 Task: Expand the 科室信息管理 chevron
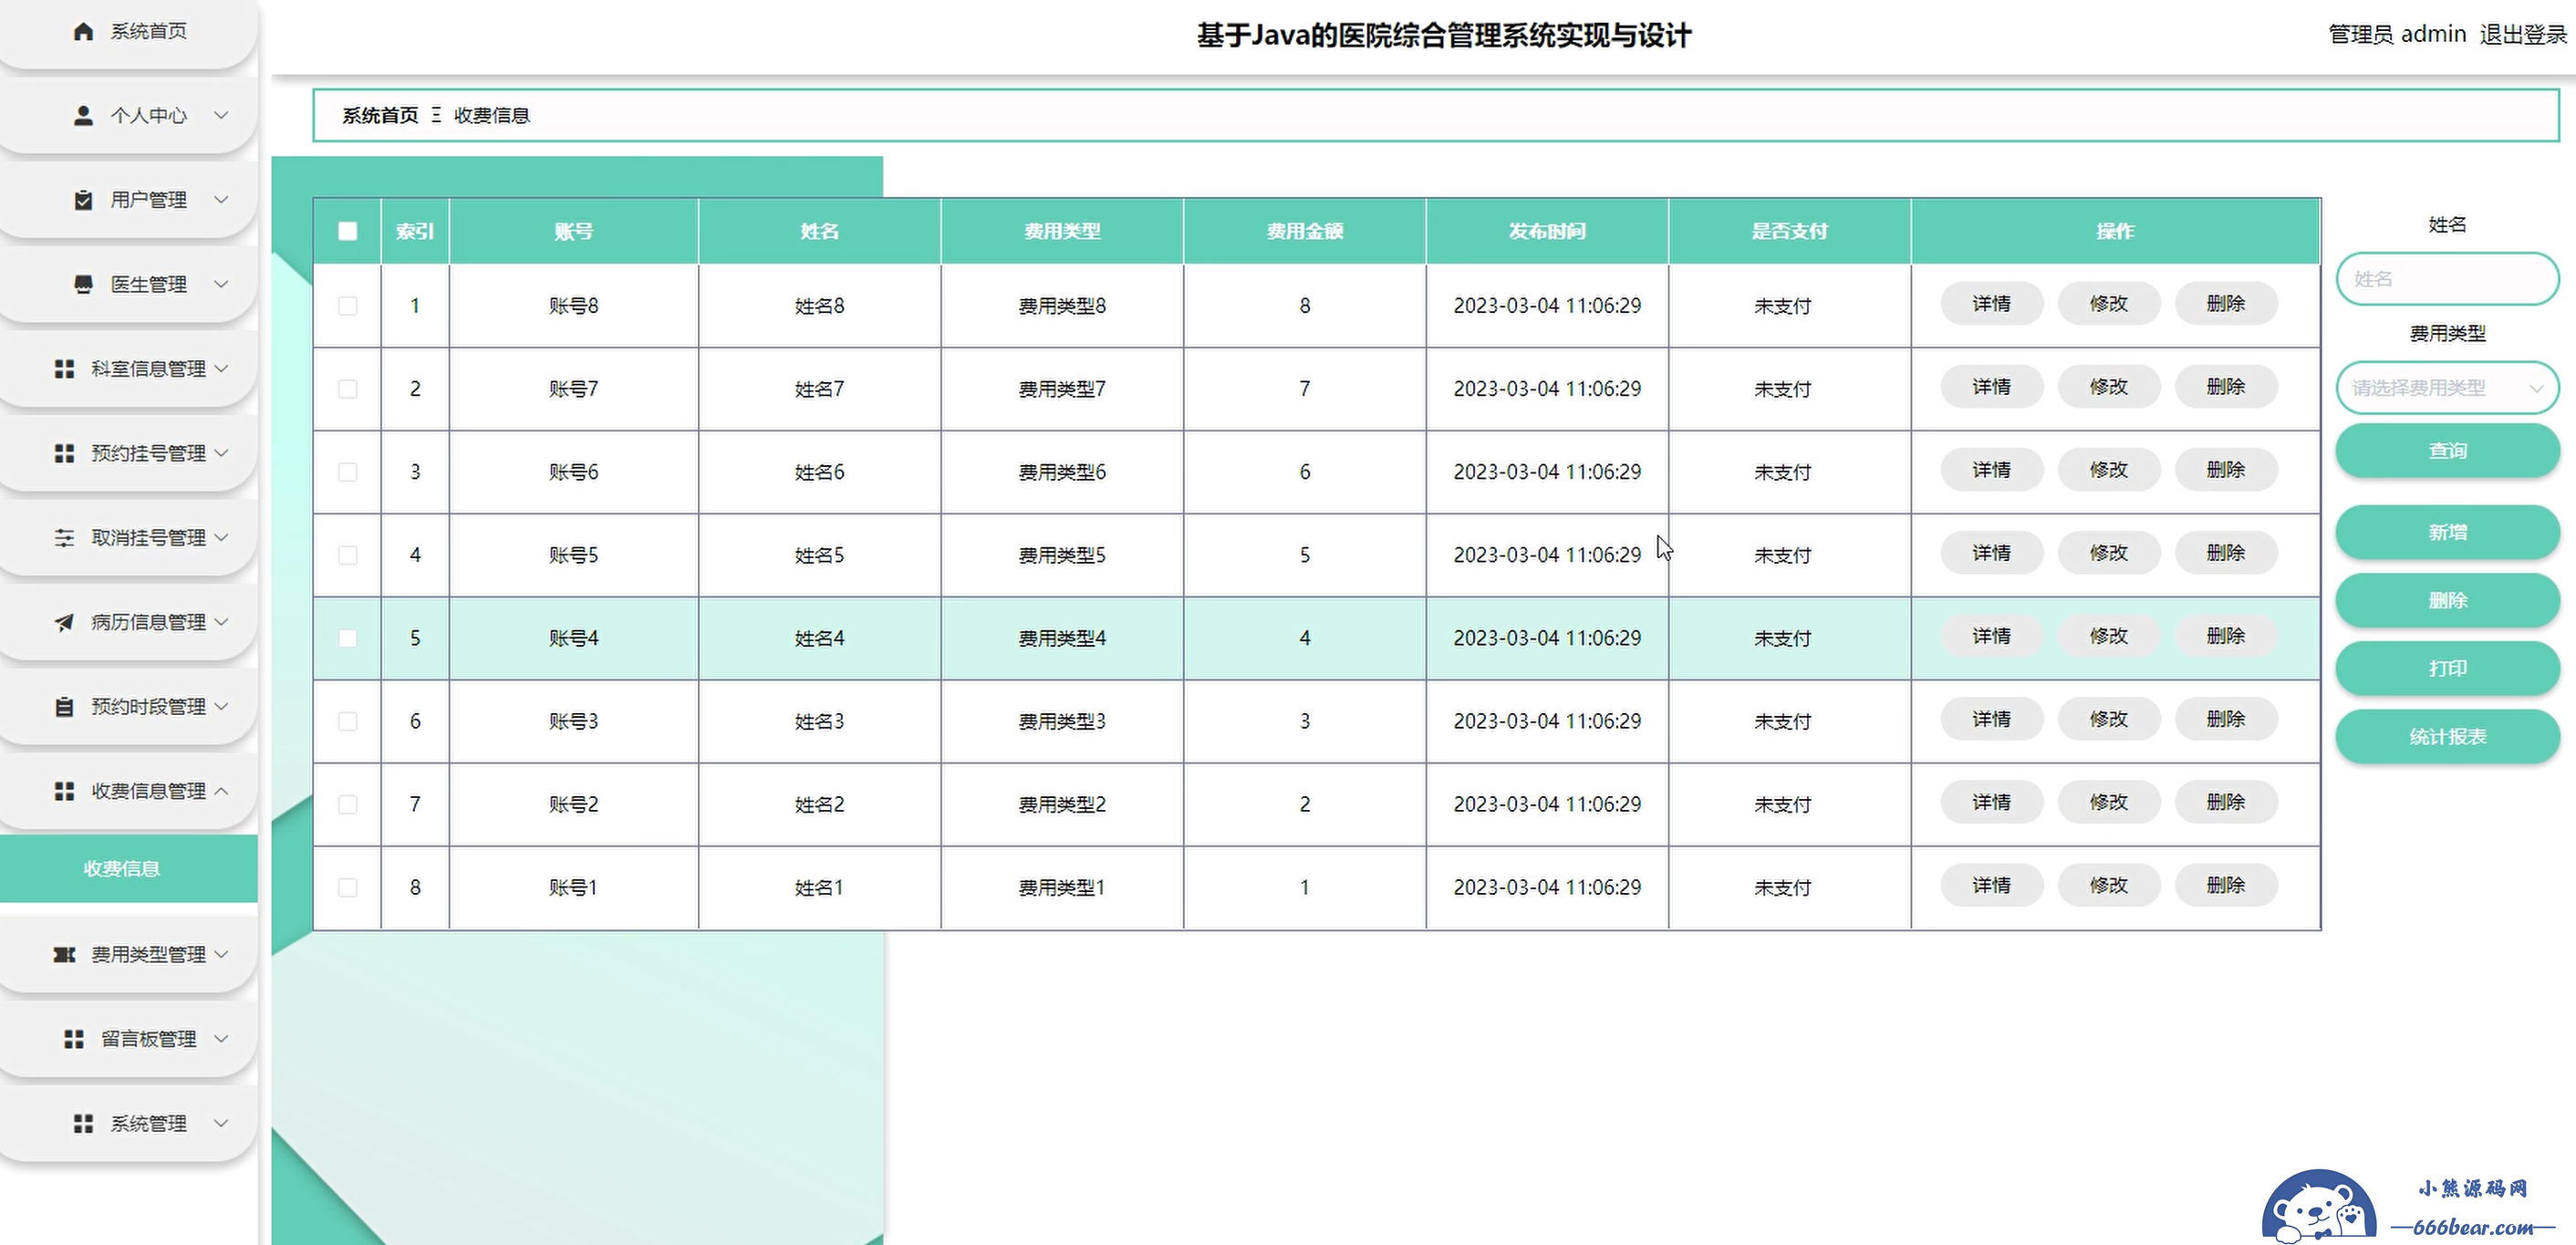tap(221, 369)
